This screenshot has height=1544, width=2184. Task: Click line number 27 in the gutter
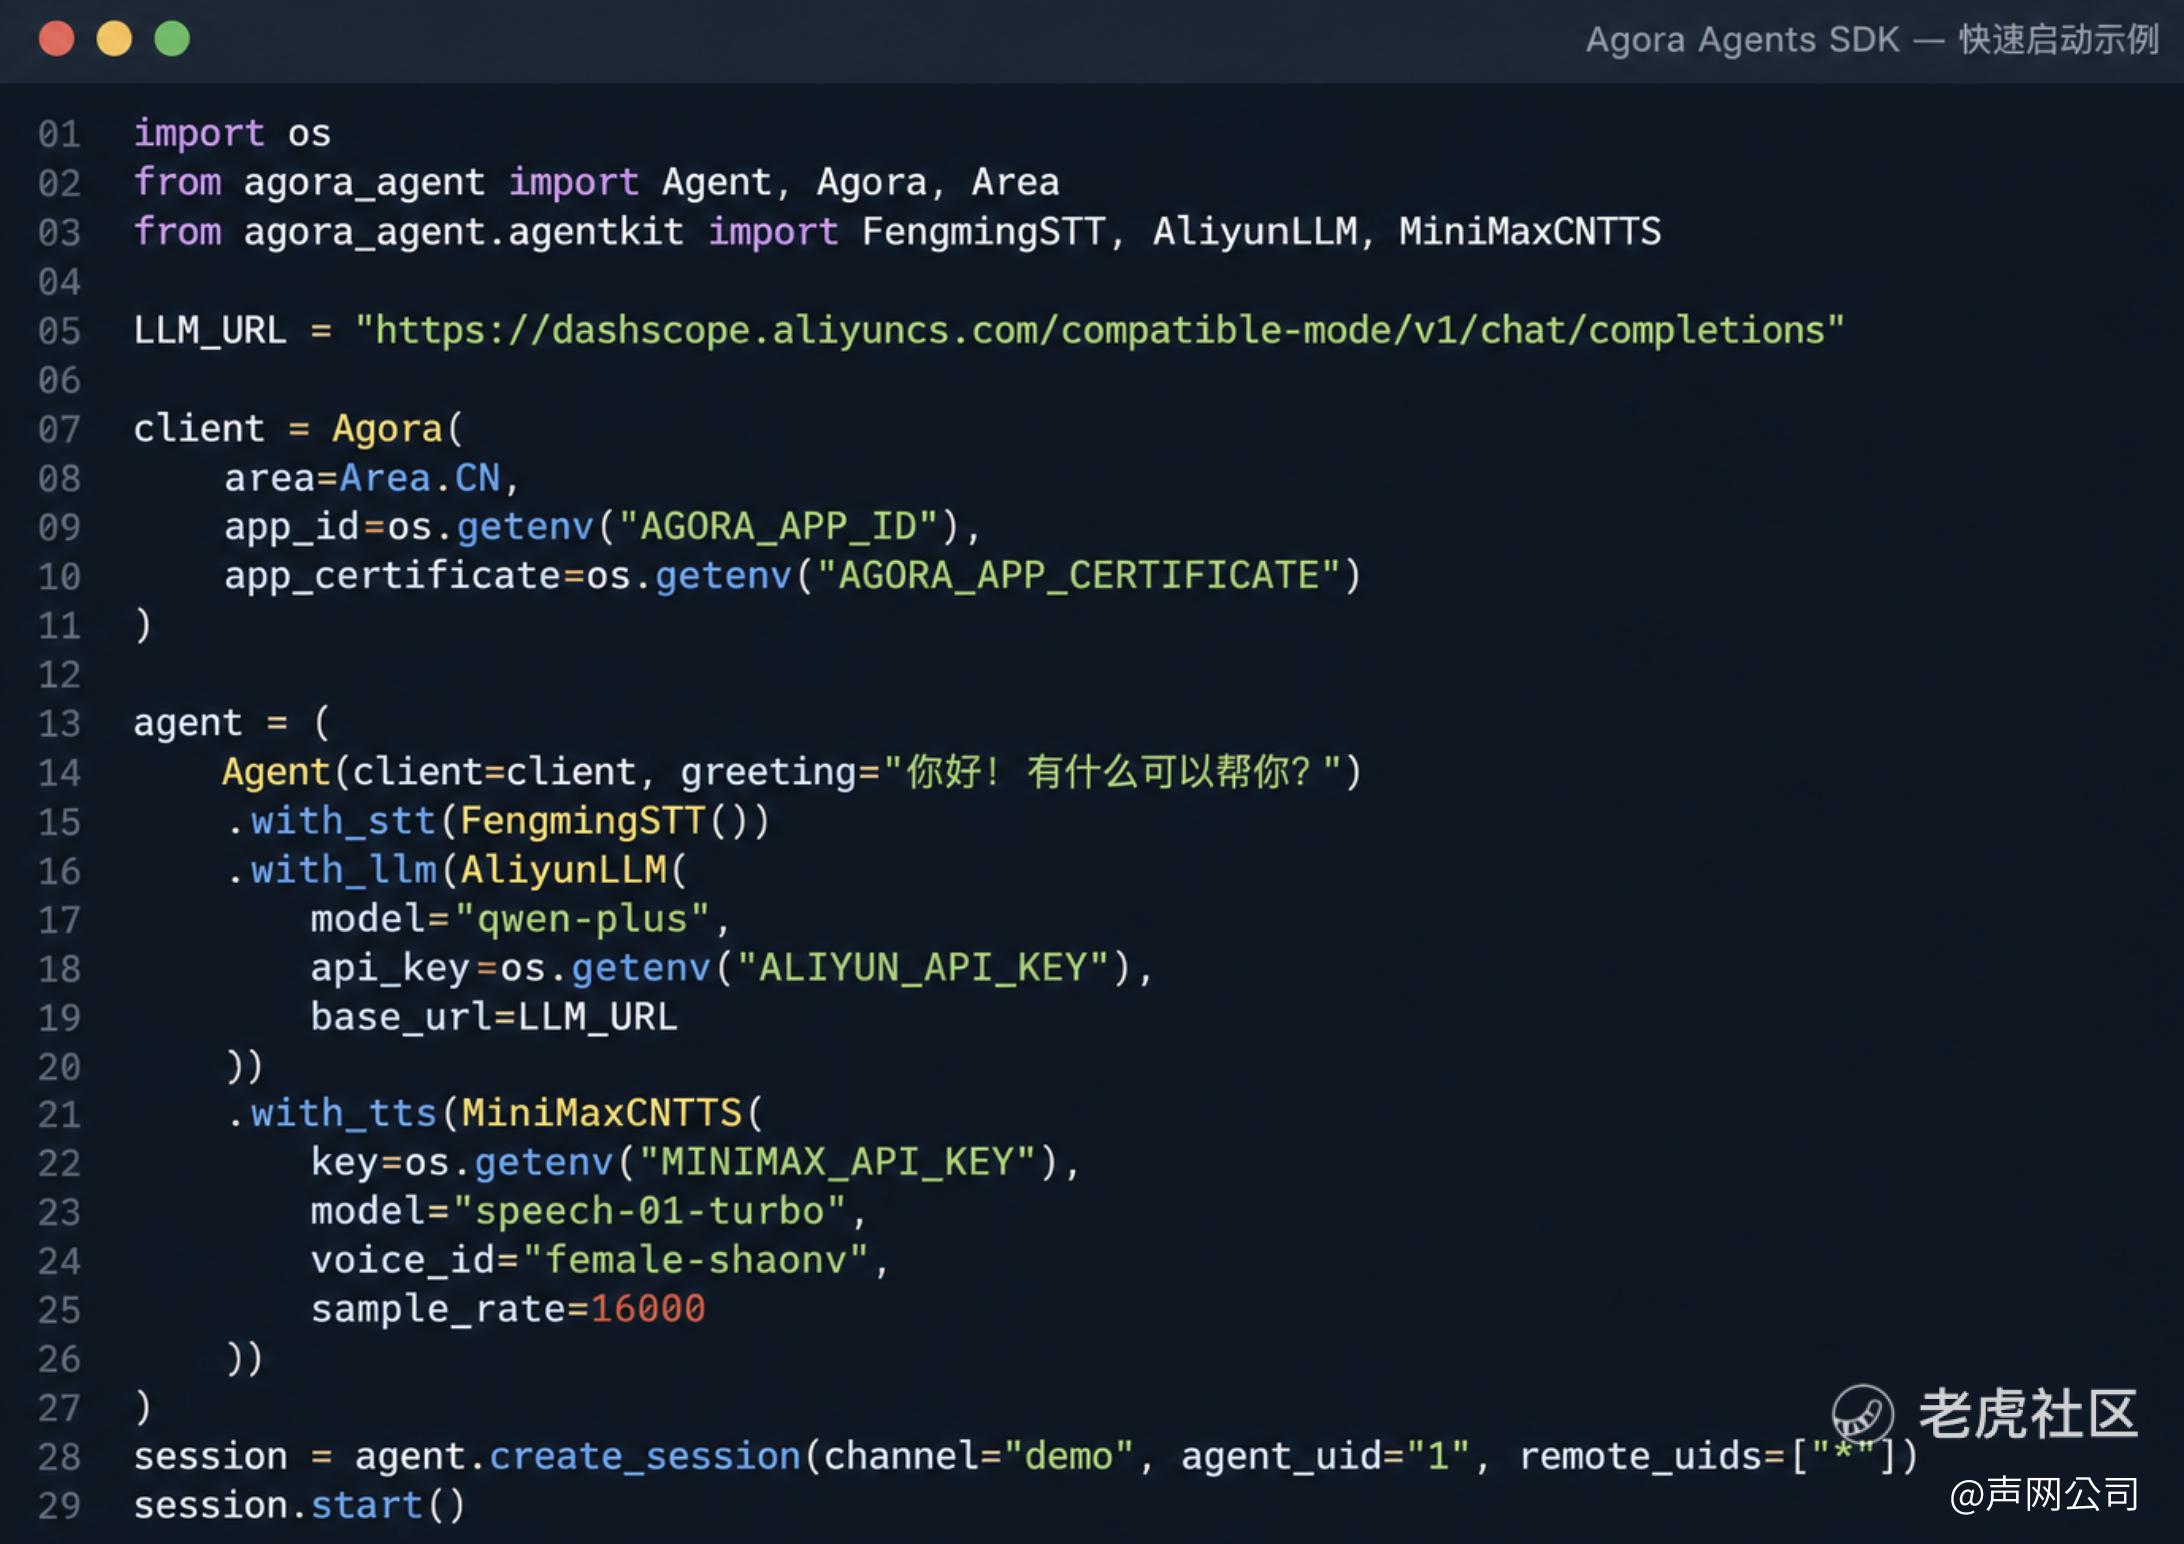59,1407
